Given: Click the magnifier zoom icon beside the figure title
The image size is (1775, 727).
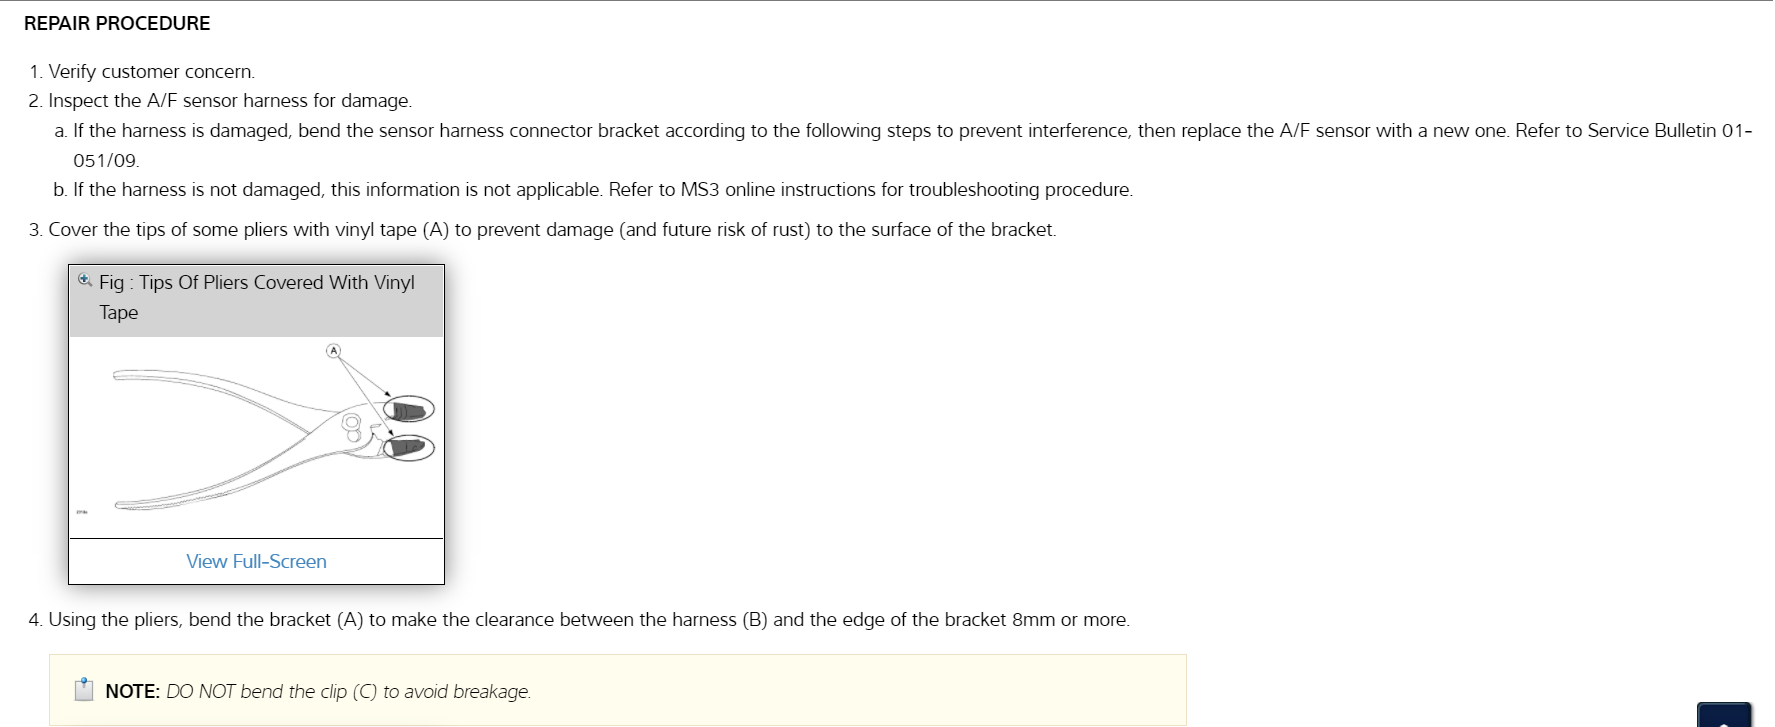Looking at the screenshot, I should (x=85, y=281).
